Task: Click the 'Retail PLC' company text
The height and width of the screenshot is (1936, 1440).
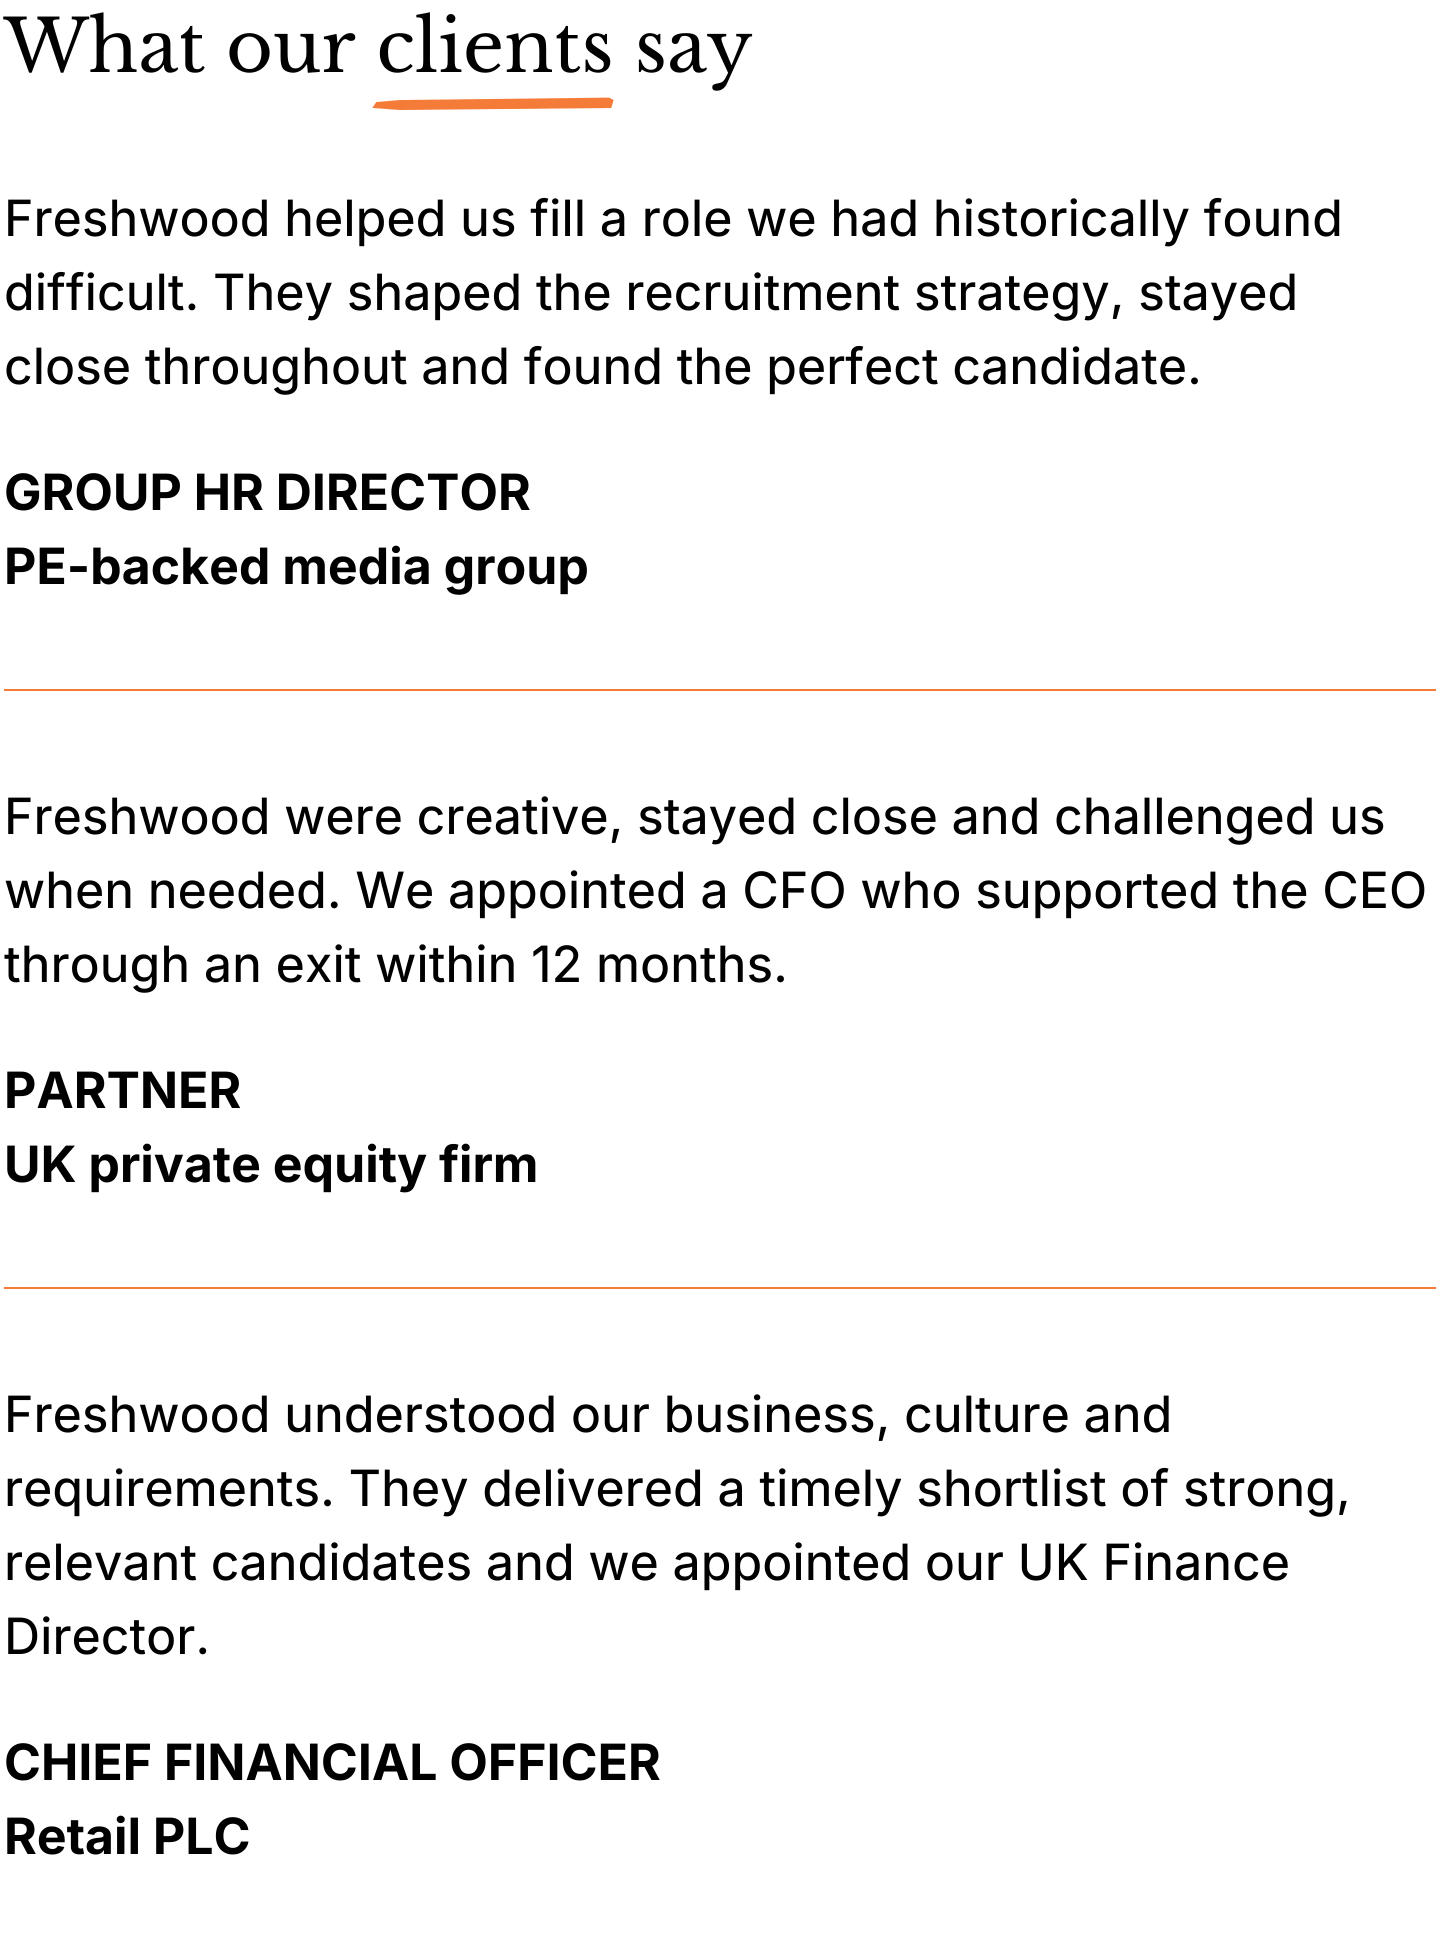Action: click(x=127, y=1837)
